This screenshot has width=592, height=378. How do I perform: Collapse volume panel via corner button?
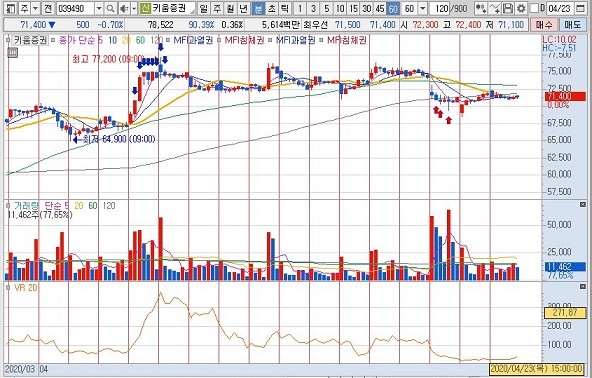(582, 204)
